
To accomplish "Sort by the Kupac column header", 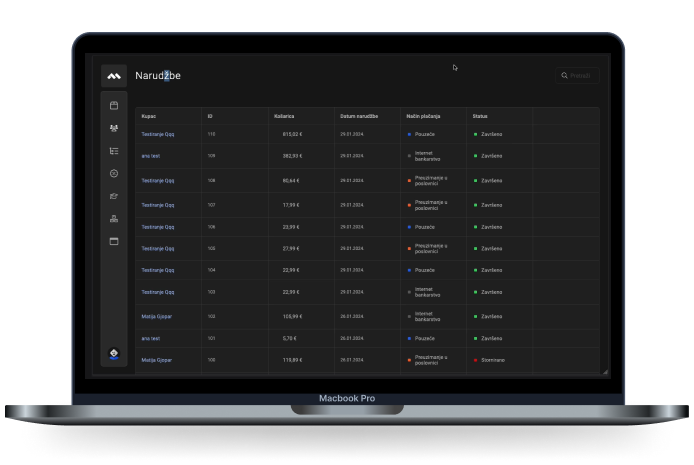I will tap(149, 116).
